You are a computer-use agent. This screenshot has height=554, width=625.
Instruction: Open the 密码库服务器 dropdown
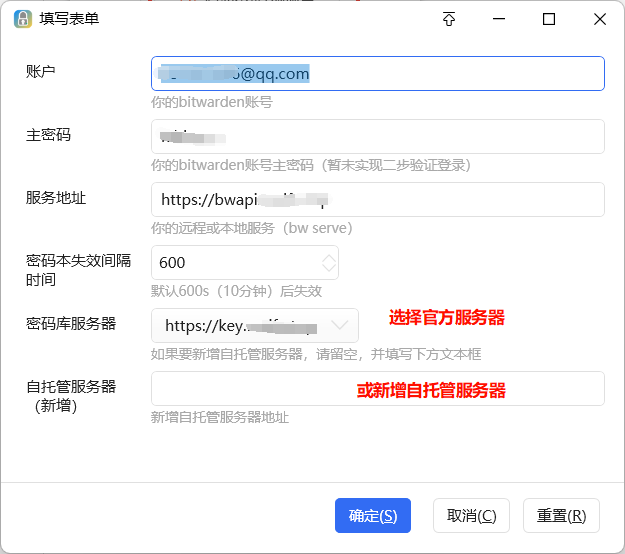coord(255,326)
